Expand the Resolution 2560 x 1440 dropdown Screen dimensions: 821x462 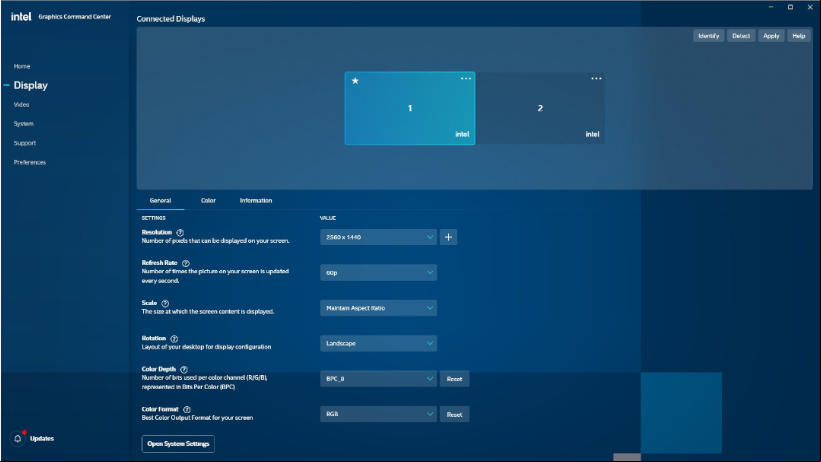[378, 237]
